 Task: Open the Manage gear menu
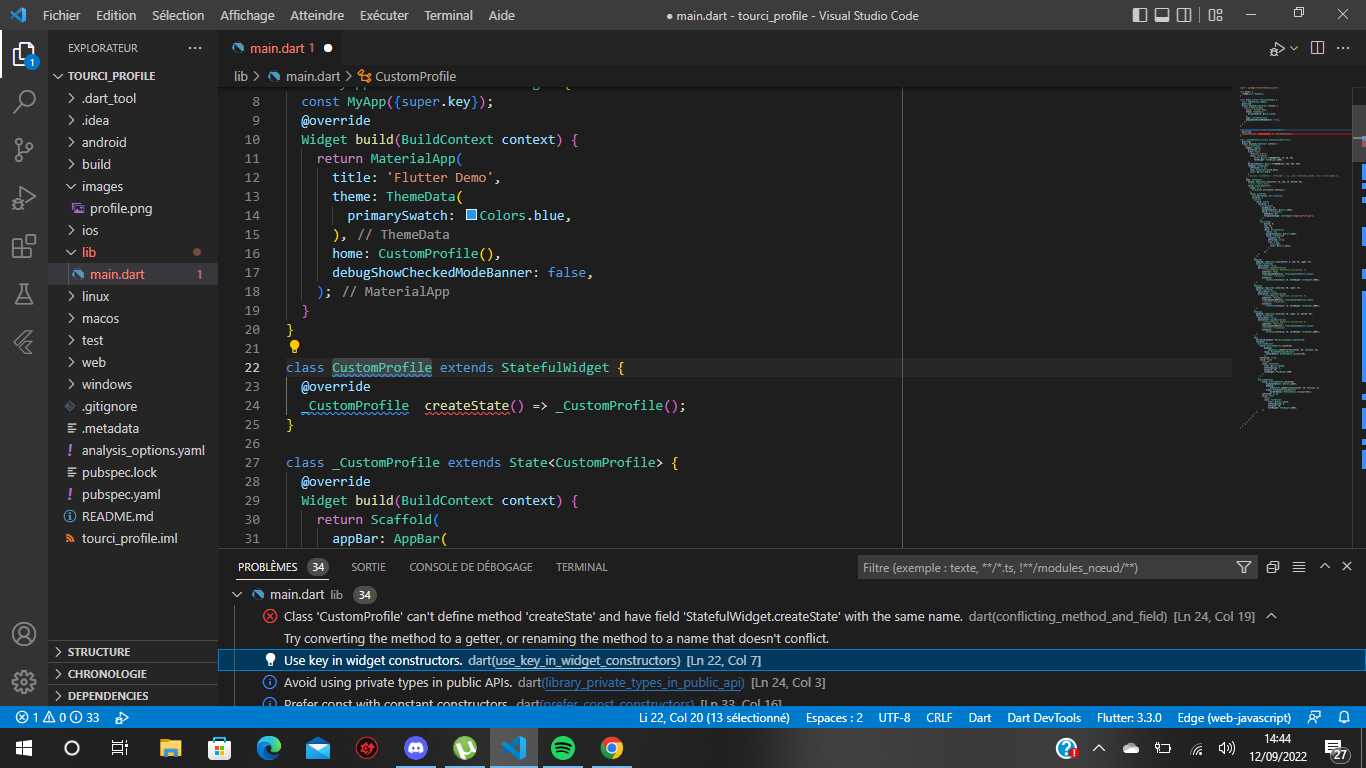tap(24, 682)
